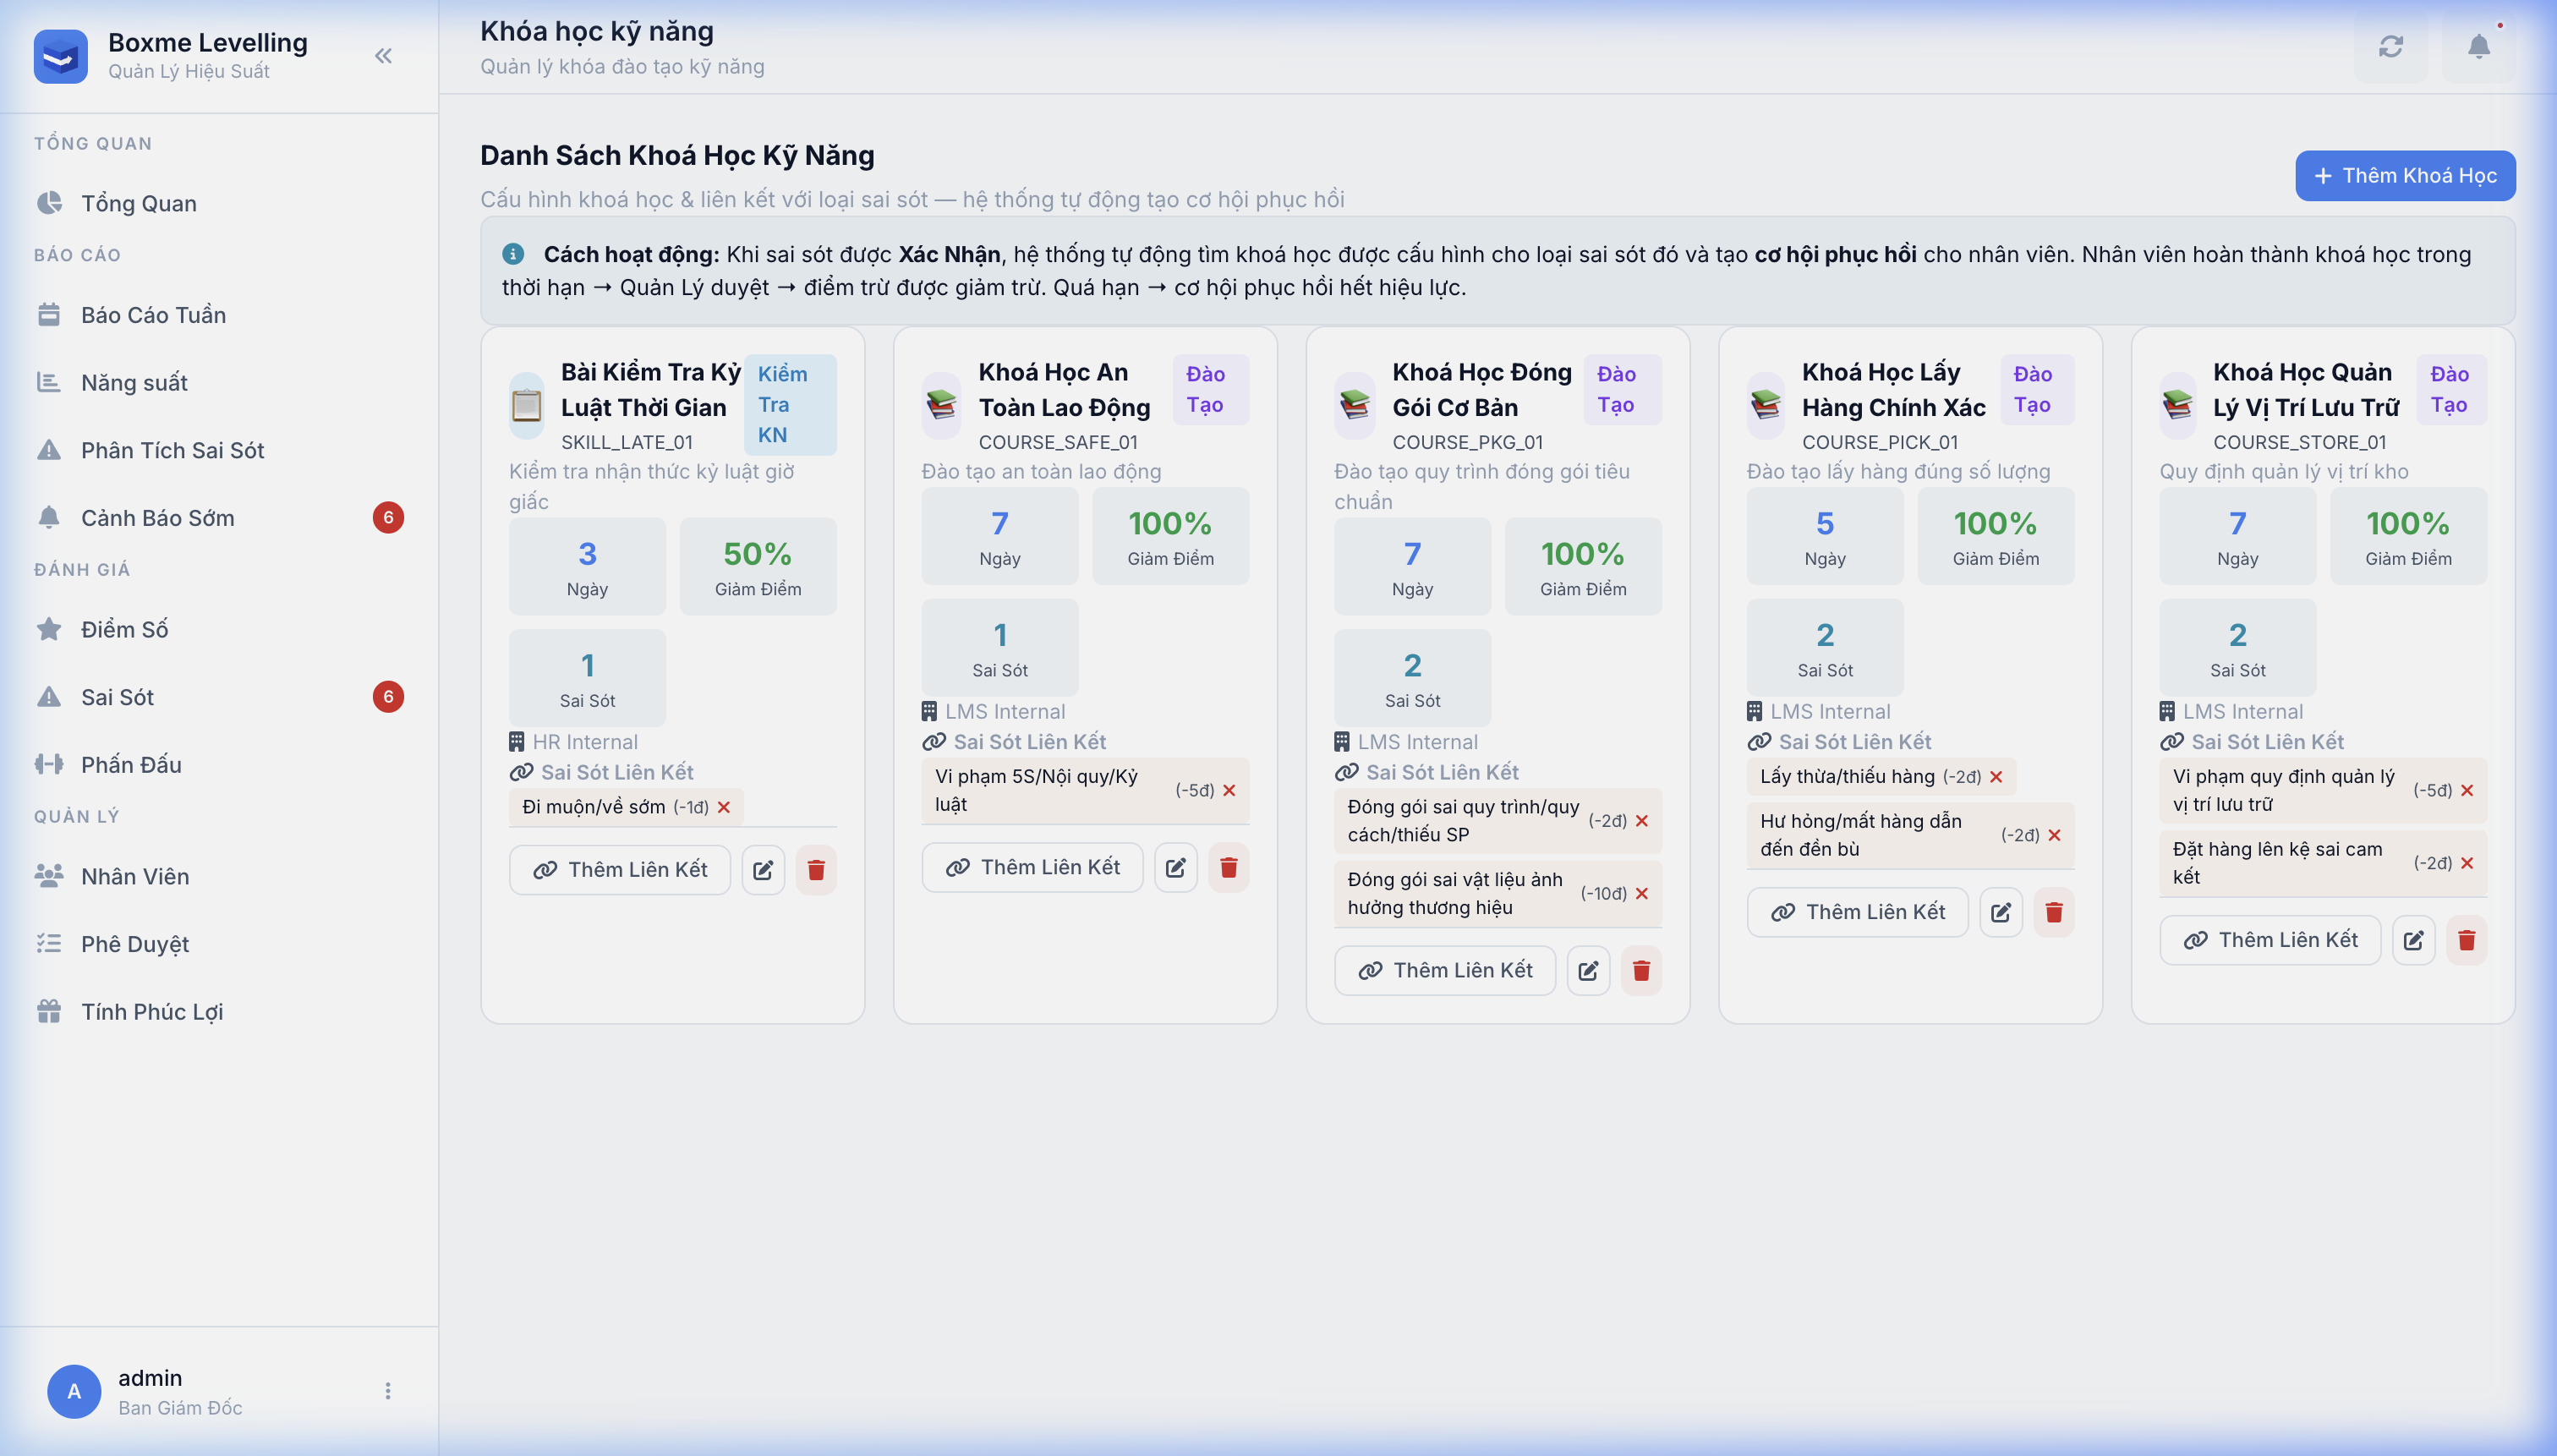
Task: Click the refresh icon in header
Action: point(2390,46)
